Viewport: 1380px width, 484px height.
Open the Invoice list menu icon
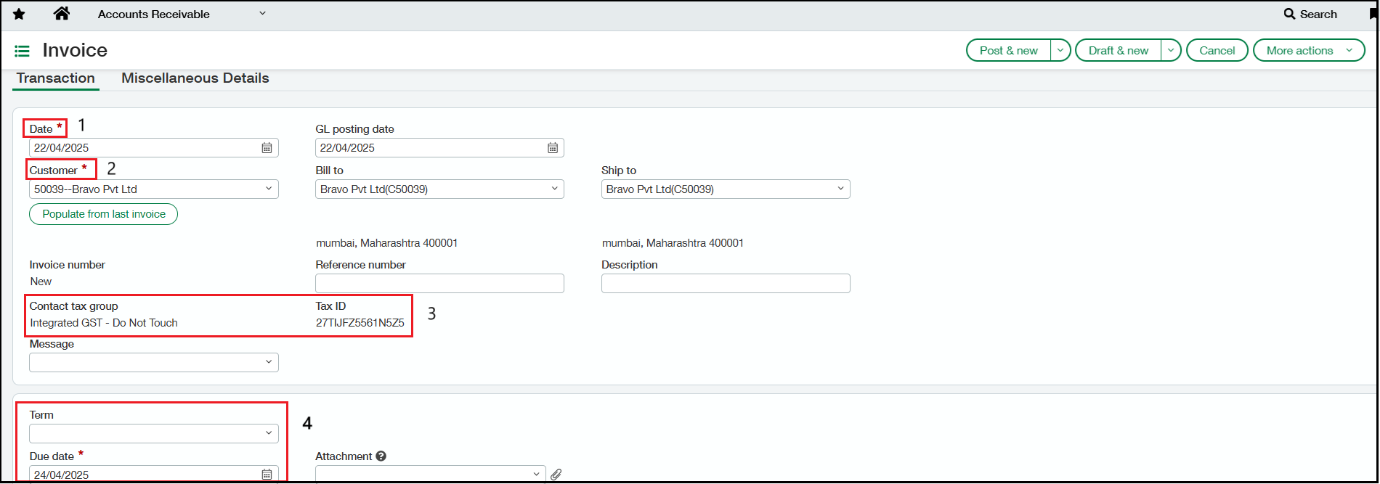tap(22, 51)
